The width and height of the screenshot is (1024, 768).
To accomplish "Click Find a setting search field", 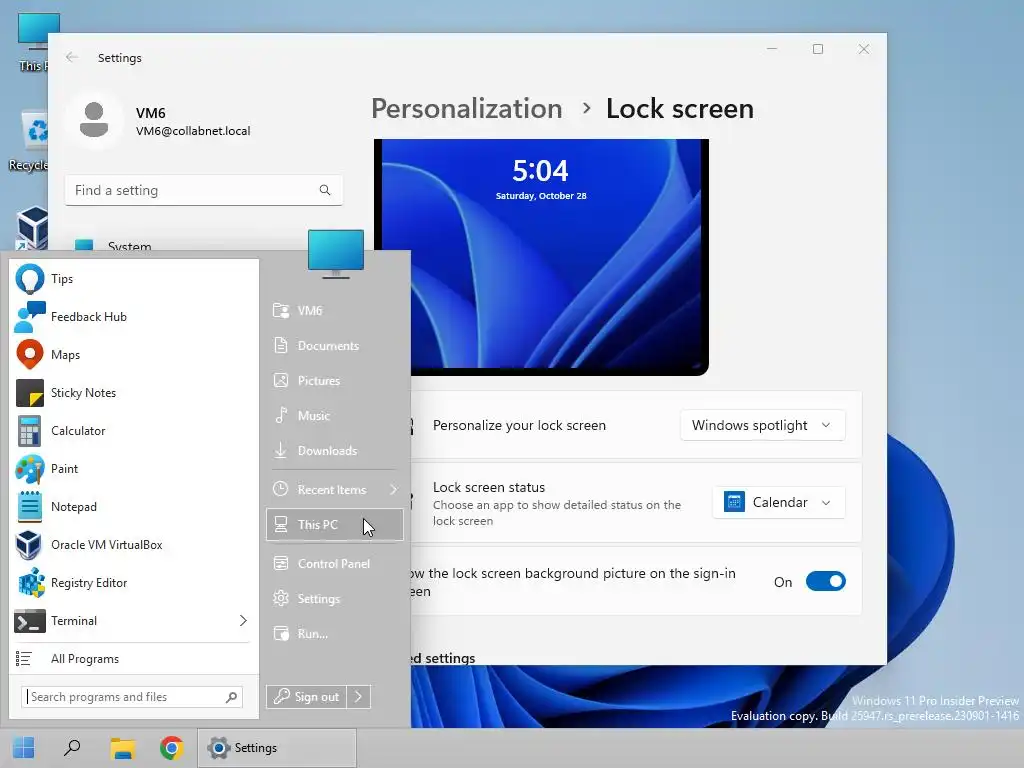I will (204, 190).
